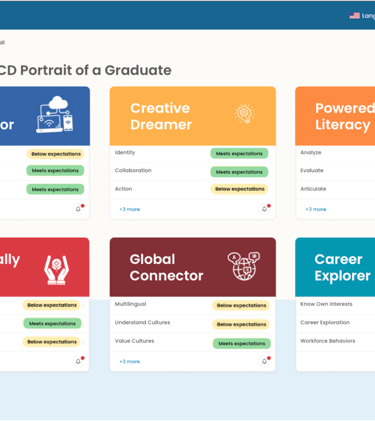Open the Career Explorer card header
The height and width of the screenshot is (421, 375).
pyautogui.click(x=335, y=267)
